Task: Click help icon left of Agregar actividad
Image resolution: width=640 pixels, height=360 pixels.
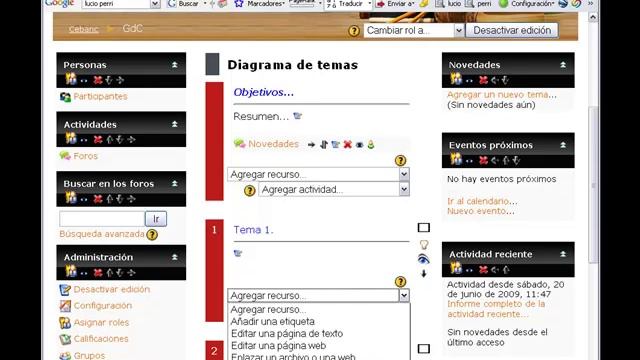Action: 249,191
